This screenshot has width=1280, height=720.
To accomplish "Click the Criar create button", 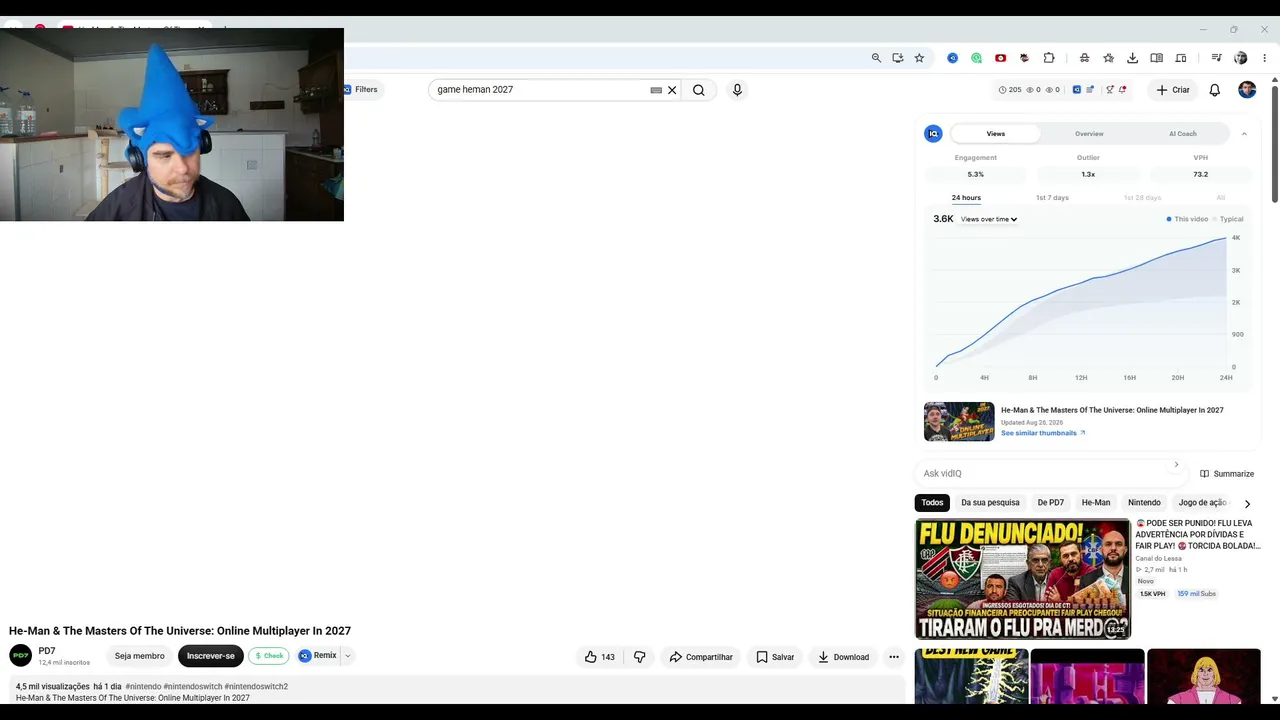I will (x=1173, y=90).
